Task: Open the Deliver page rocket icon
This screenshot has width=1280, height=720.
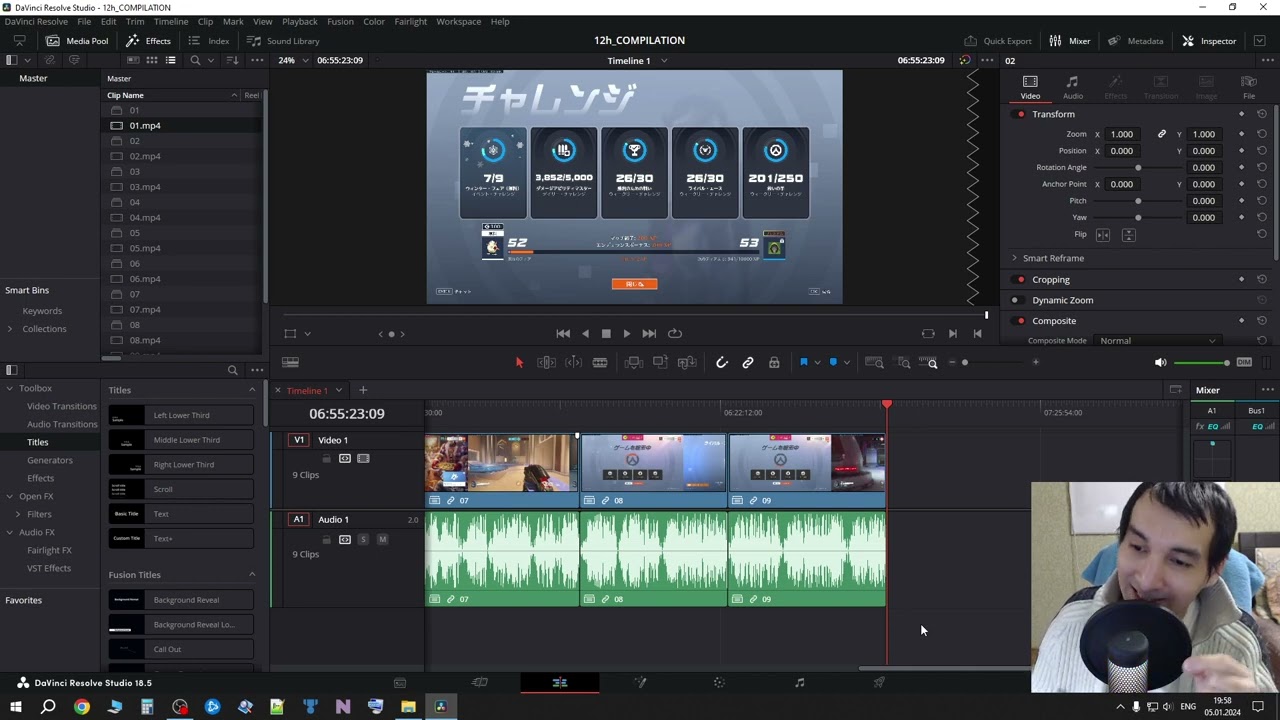Action: pos(879,683)
